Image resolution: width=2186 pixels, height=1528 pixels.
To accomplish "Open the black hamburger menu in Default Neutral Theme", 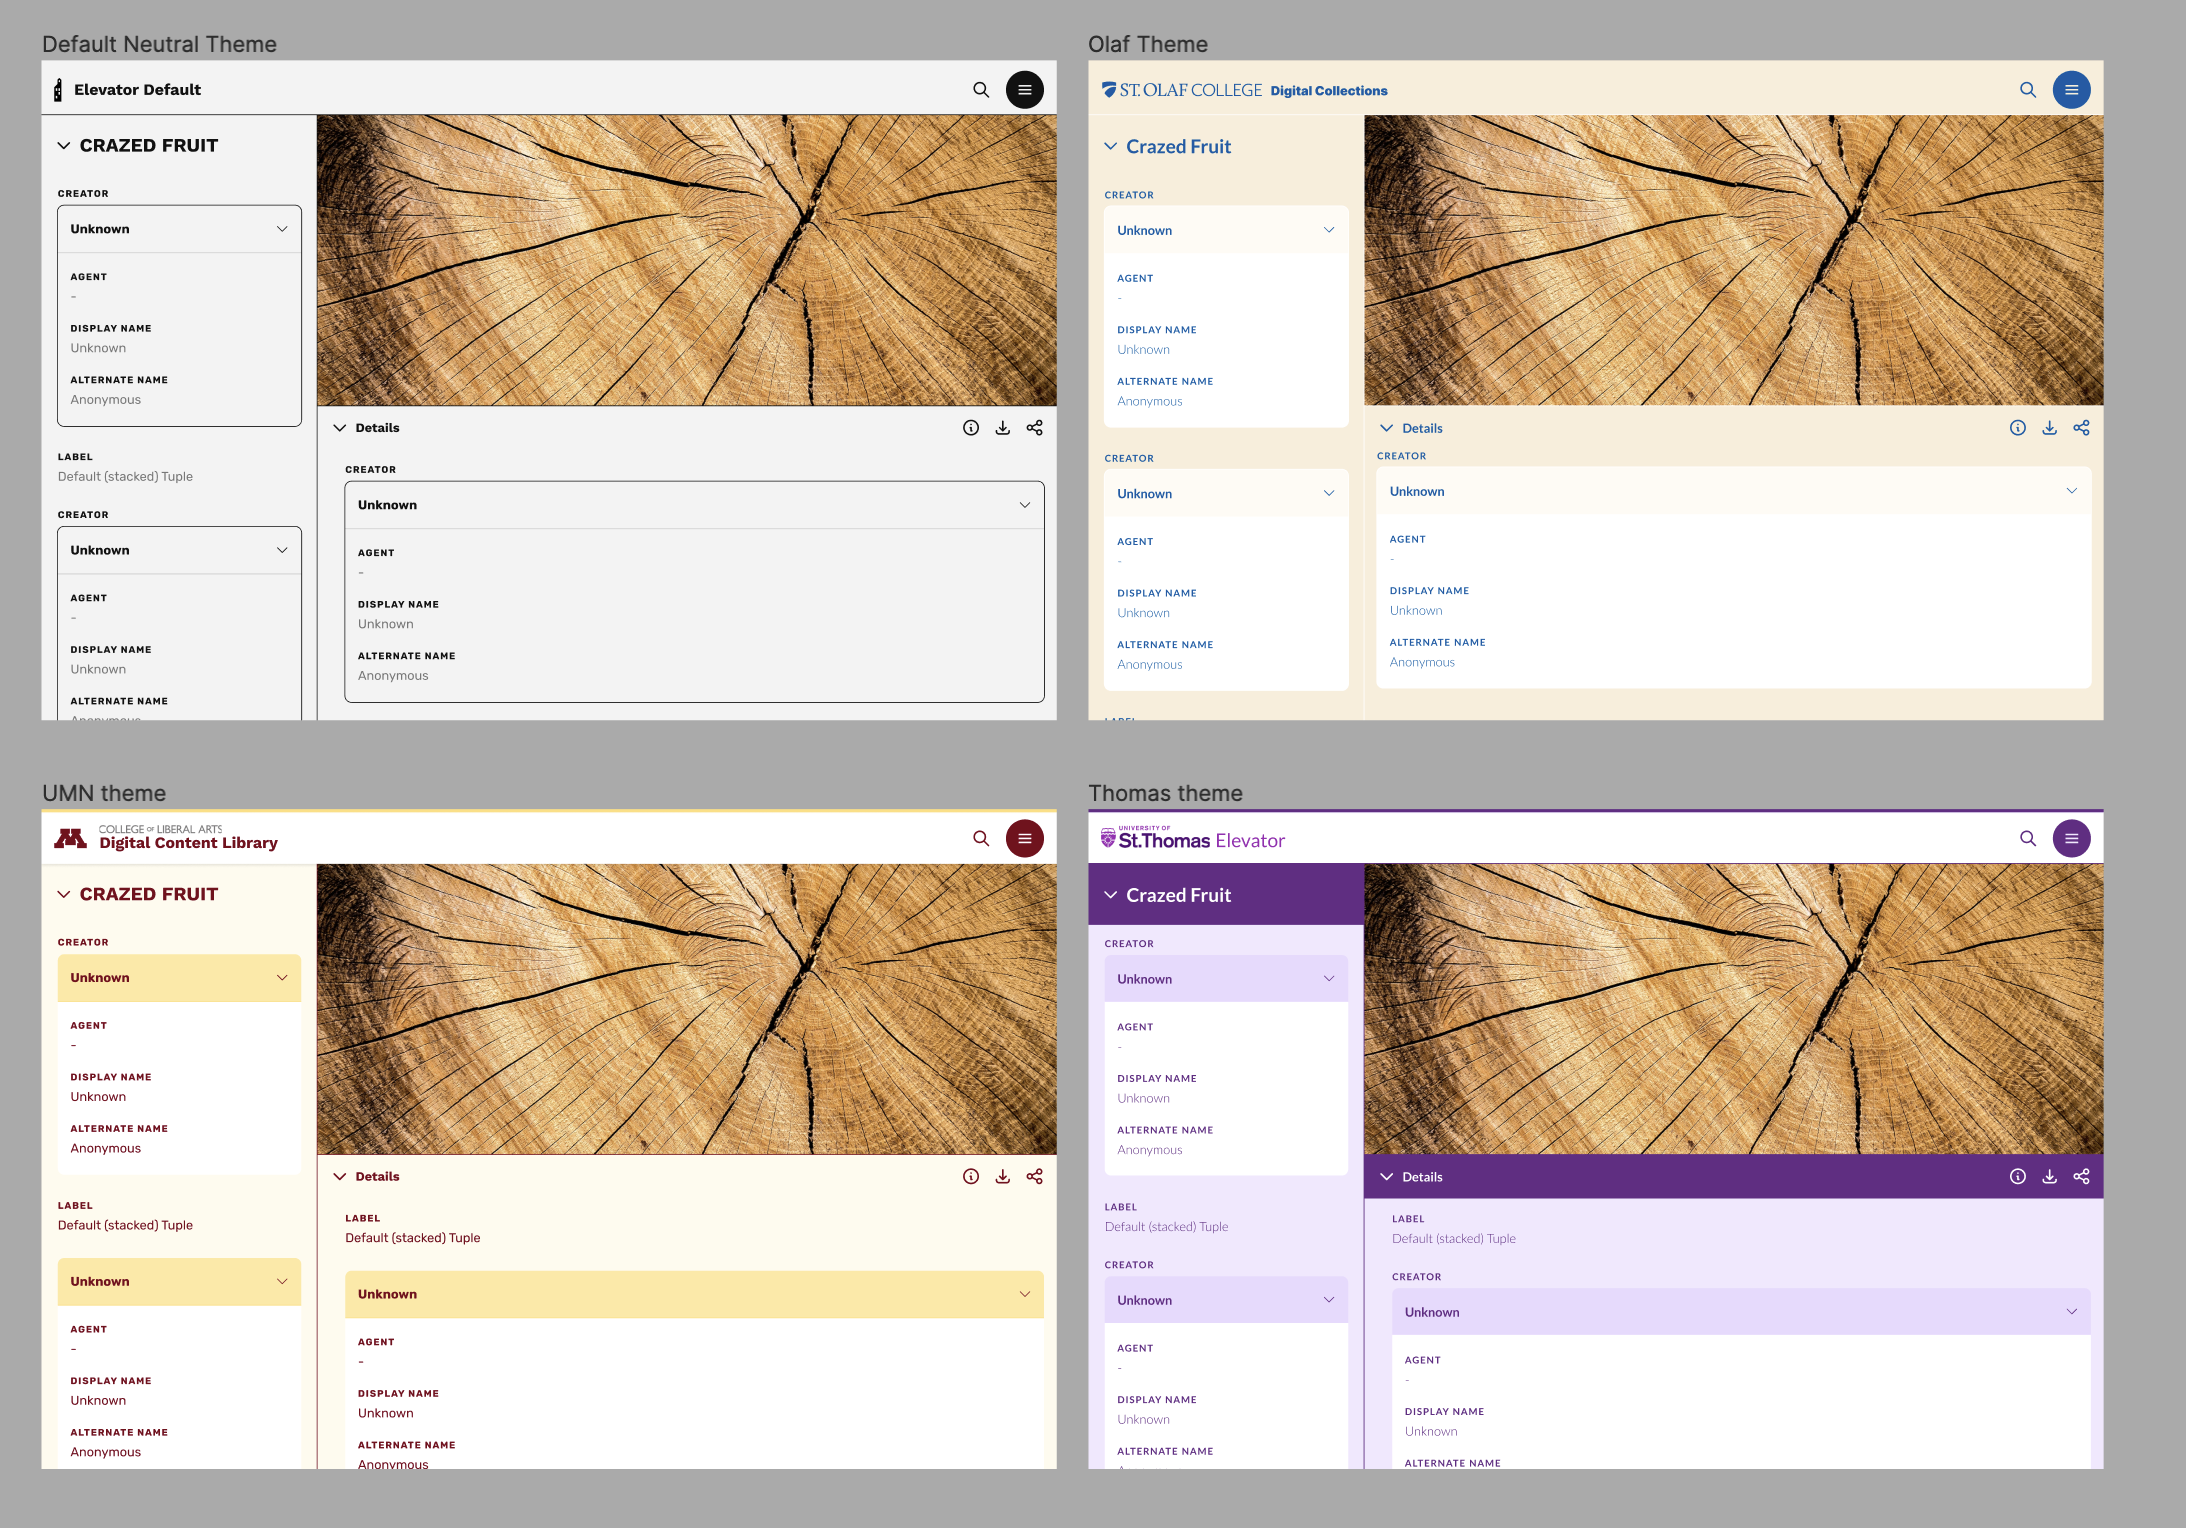I will point(1025,90).
